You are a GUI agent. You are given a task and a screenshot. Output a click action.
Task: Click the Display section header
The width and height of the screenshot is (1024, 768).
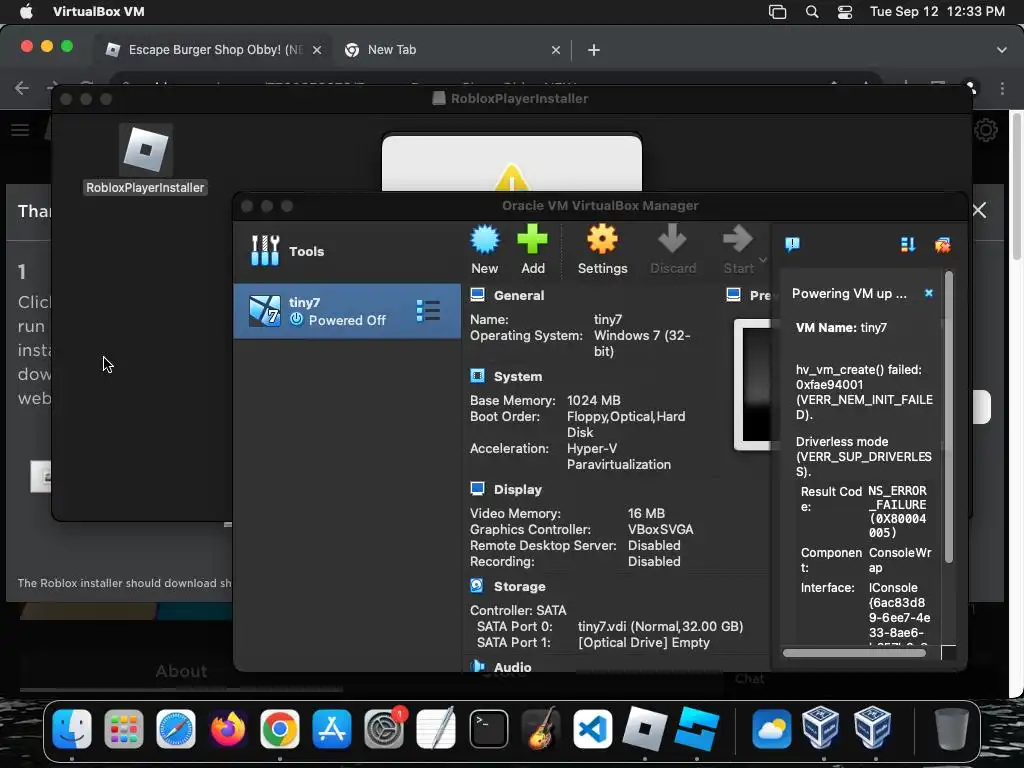click(517, 489)
